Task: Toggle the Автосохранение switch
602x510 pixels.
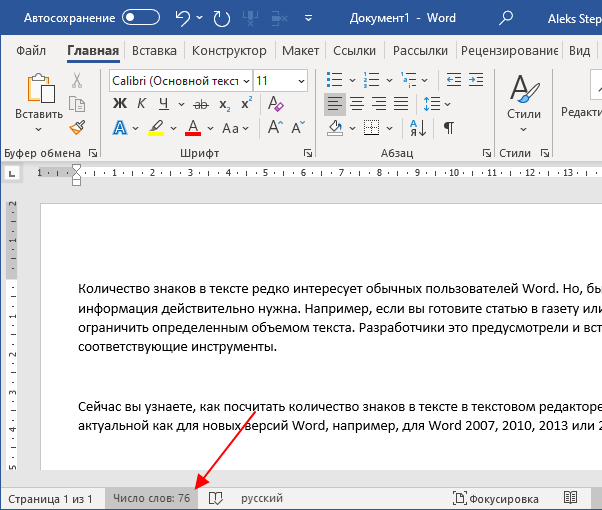Action: (141, 18)
